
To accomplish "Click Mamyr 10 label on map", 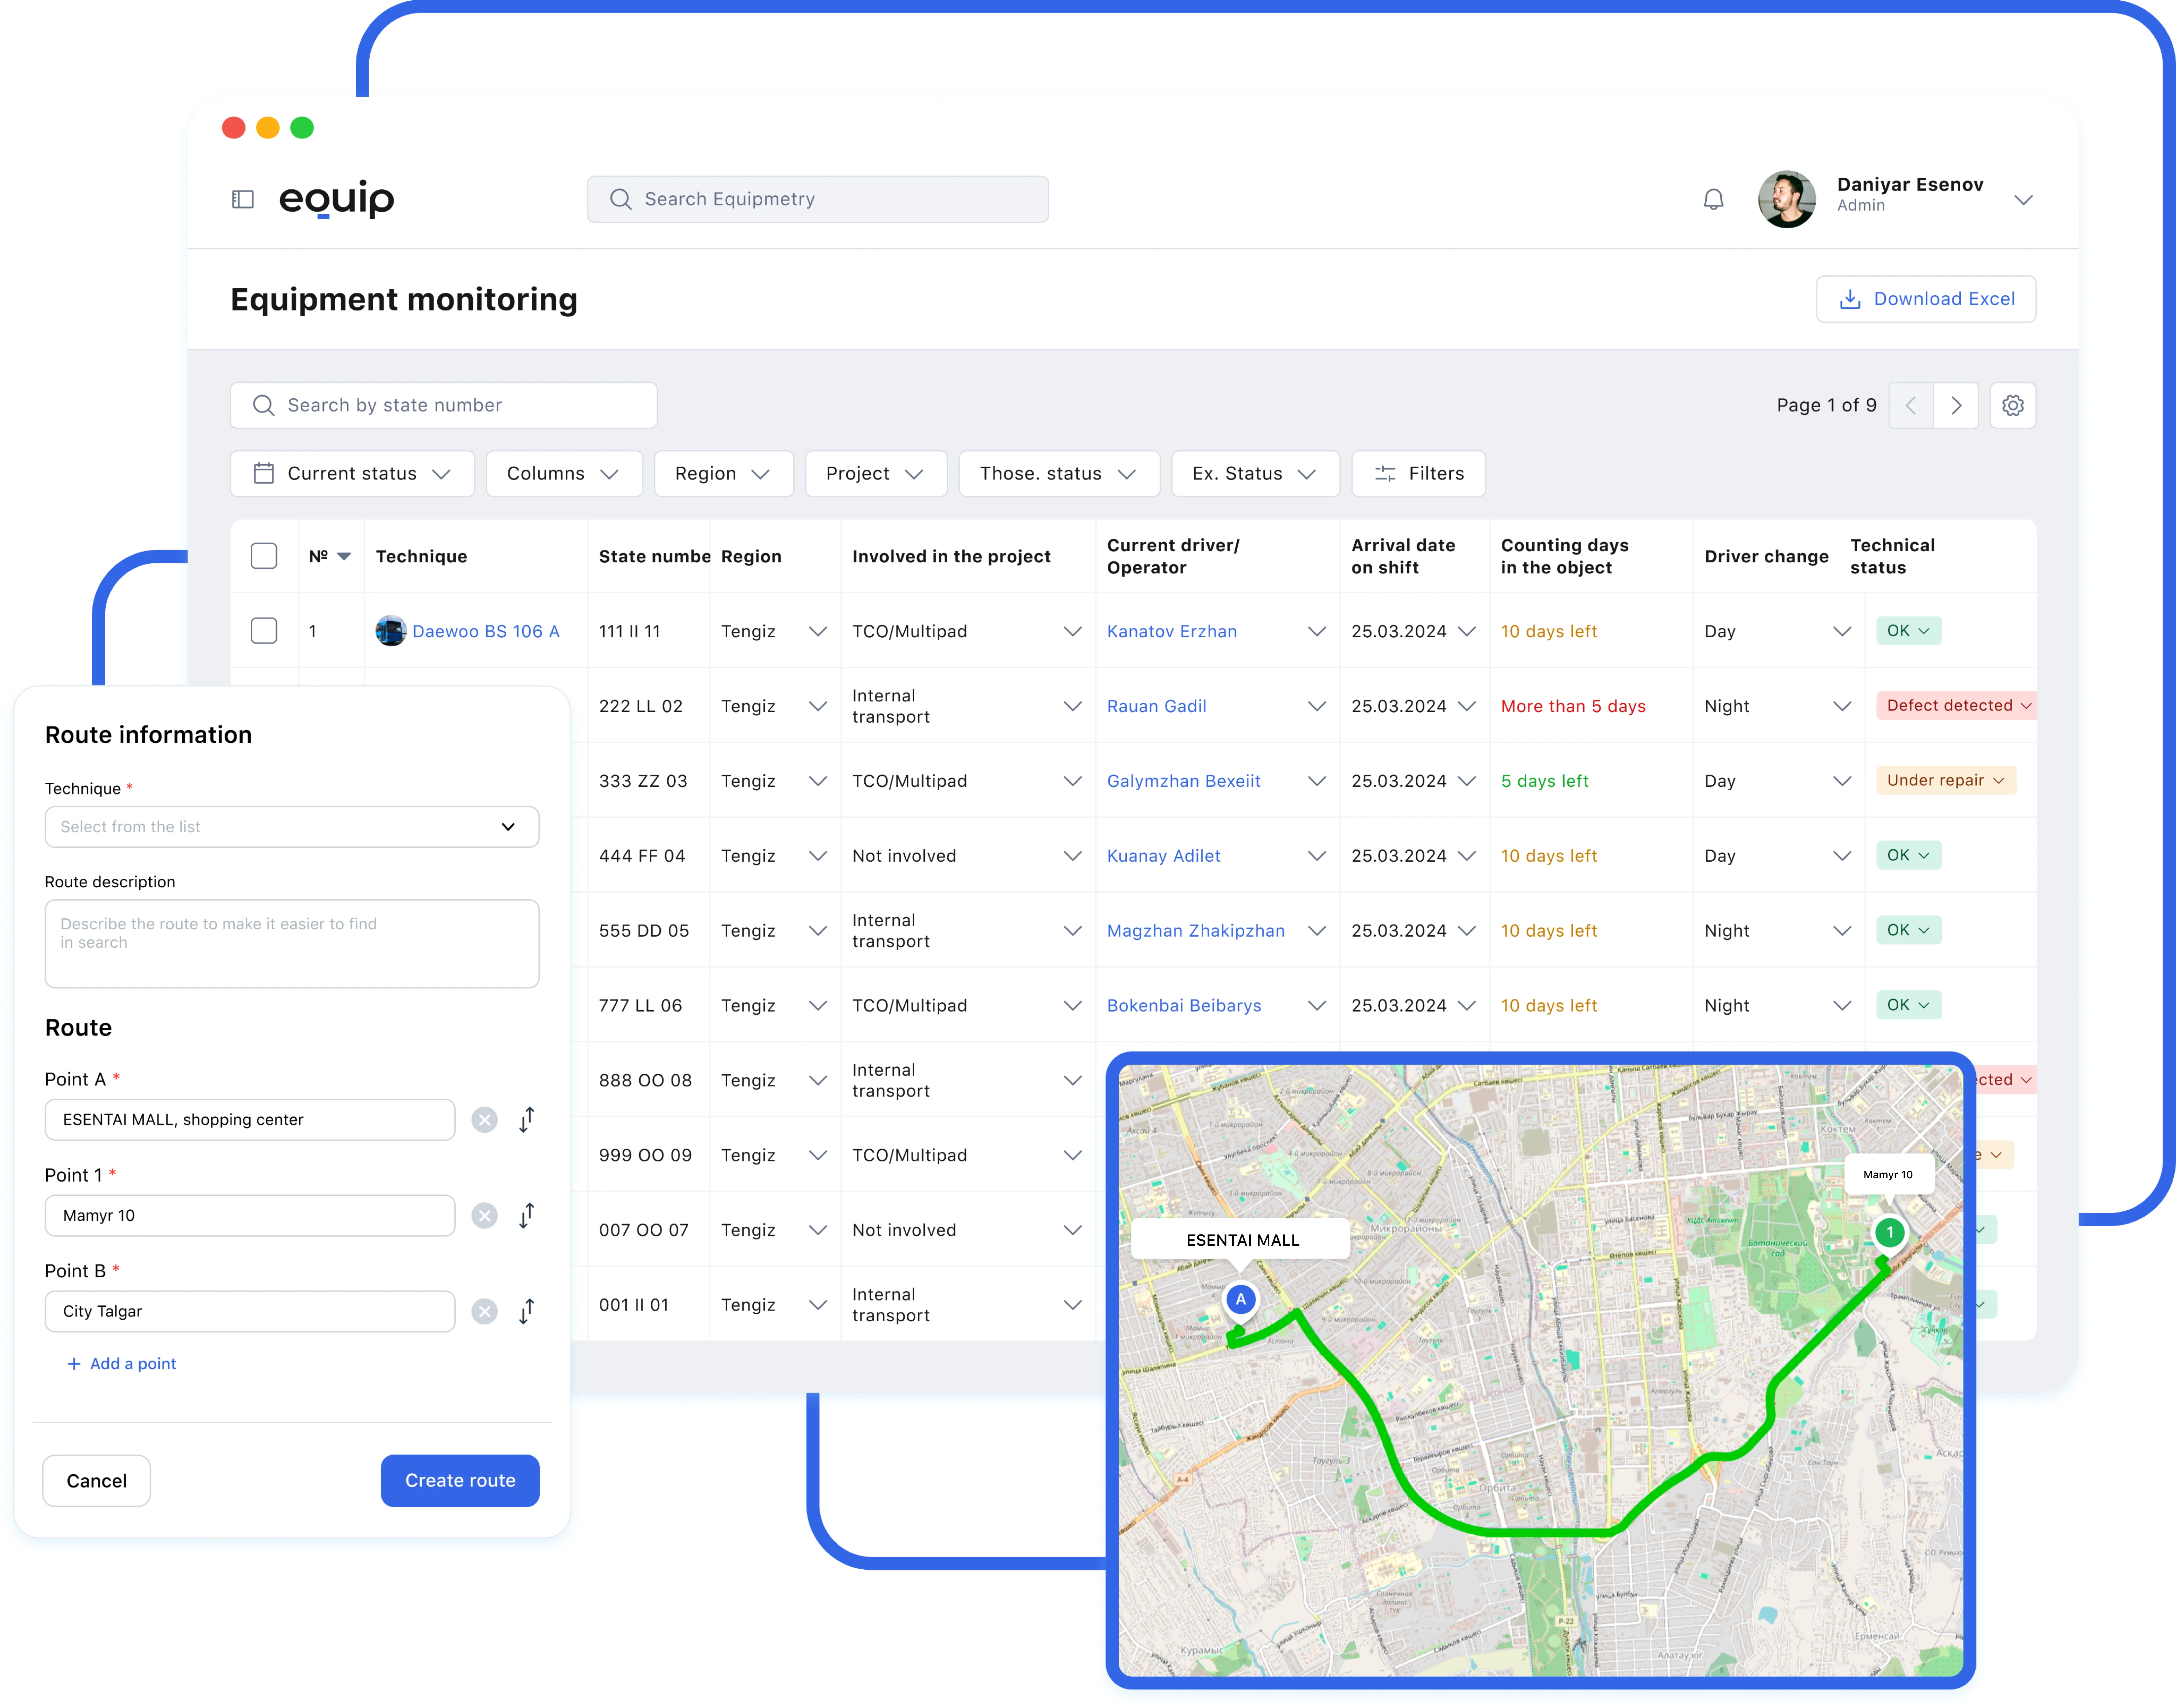I will tap(1888, 1175).
